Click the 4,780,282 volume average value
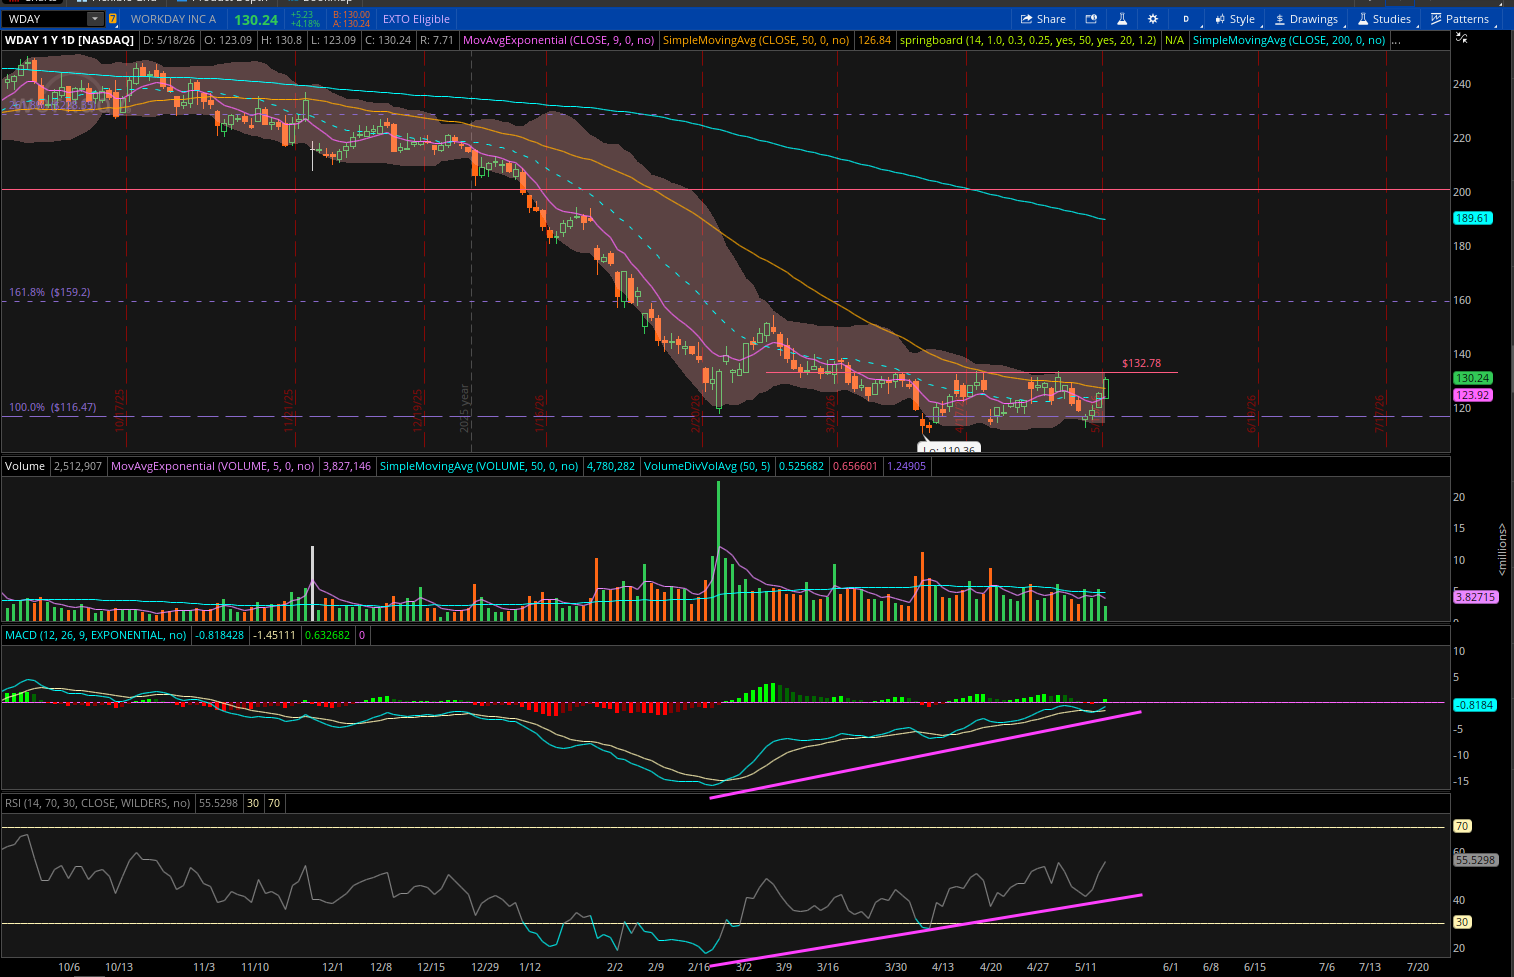 (x=610, y=466)
